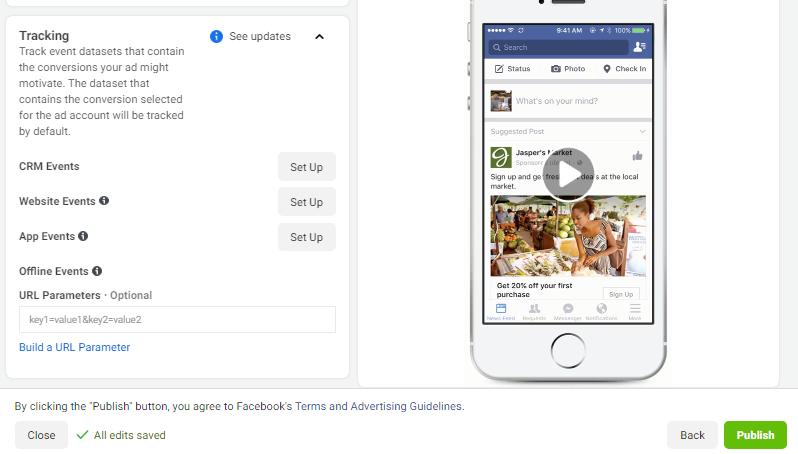
Task: Click the Tracking section heading
Action: (x=44, y=36)
